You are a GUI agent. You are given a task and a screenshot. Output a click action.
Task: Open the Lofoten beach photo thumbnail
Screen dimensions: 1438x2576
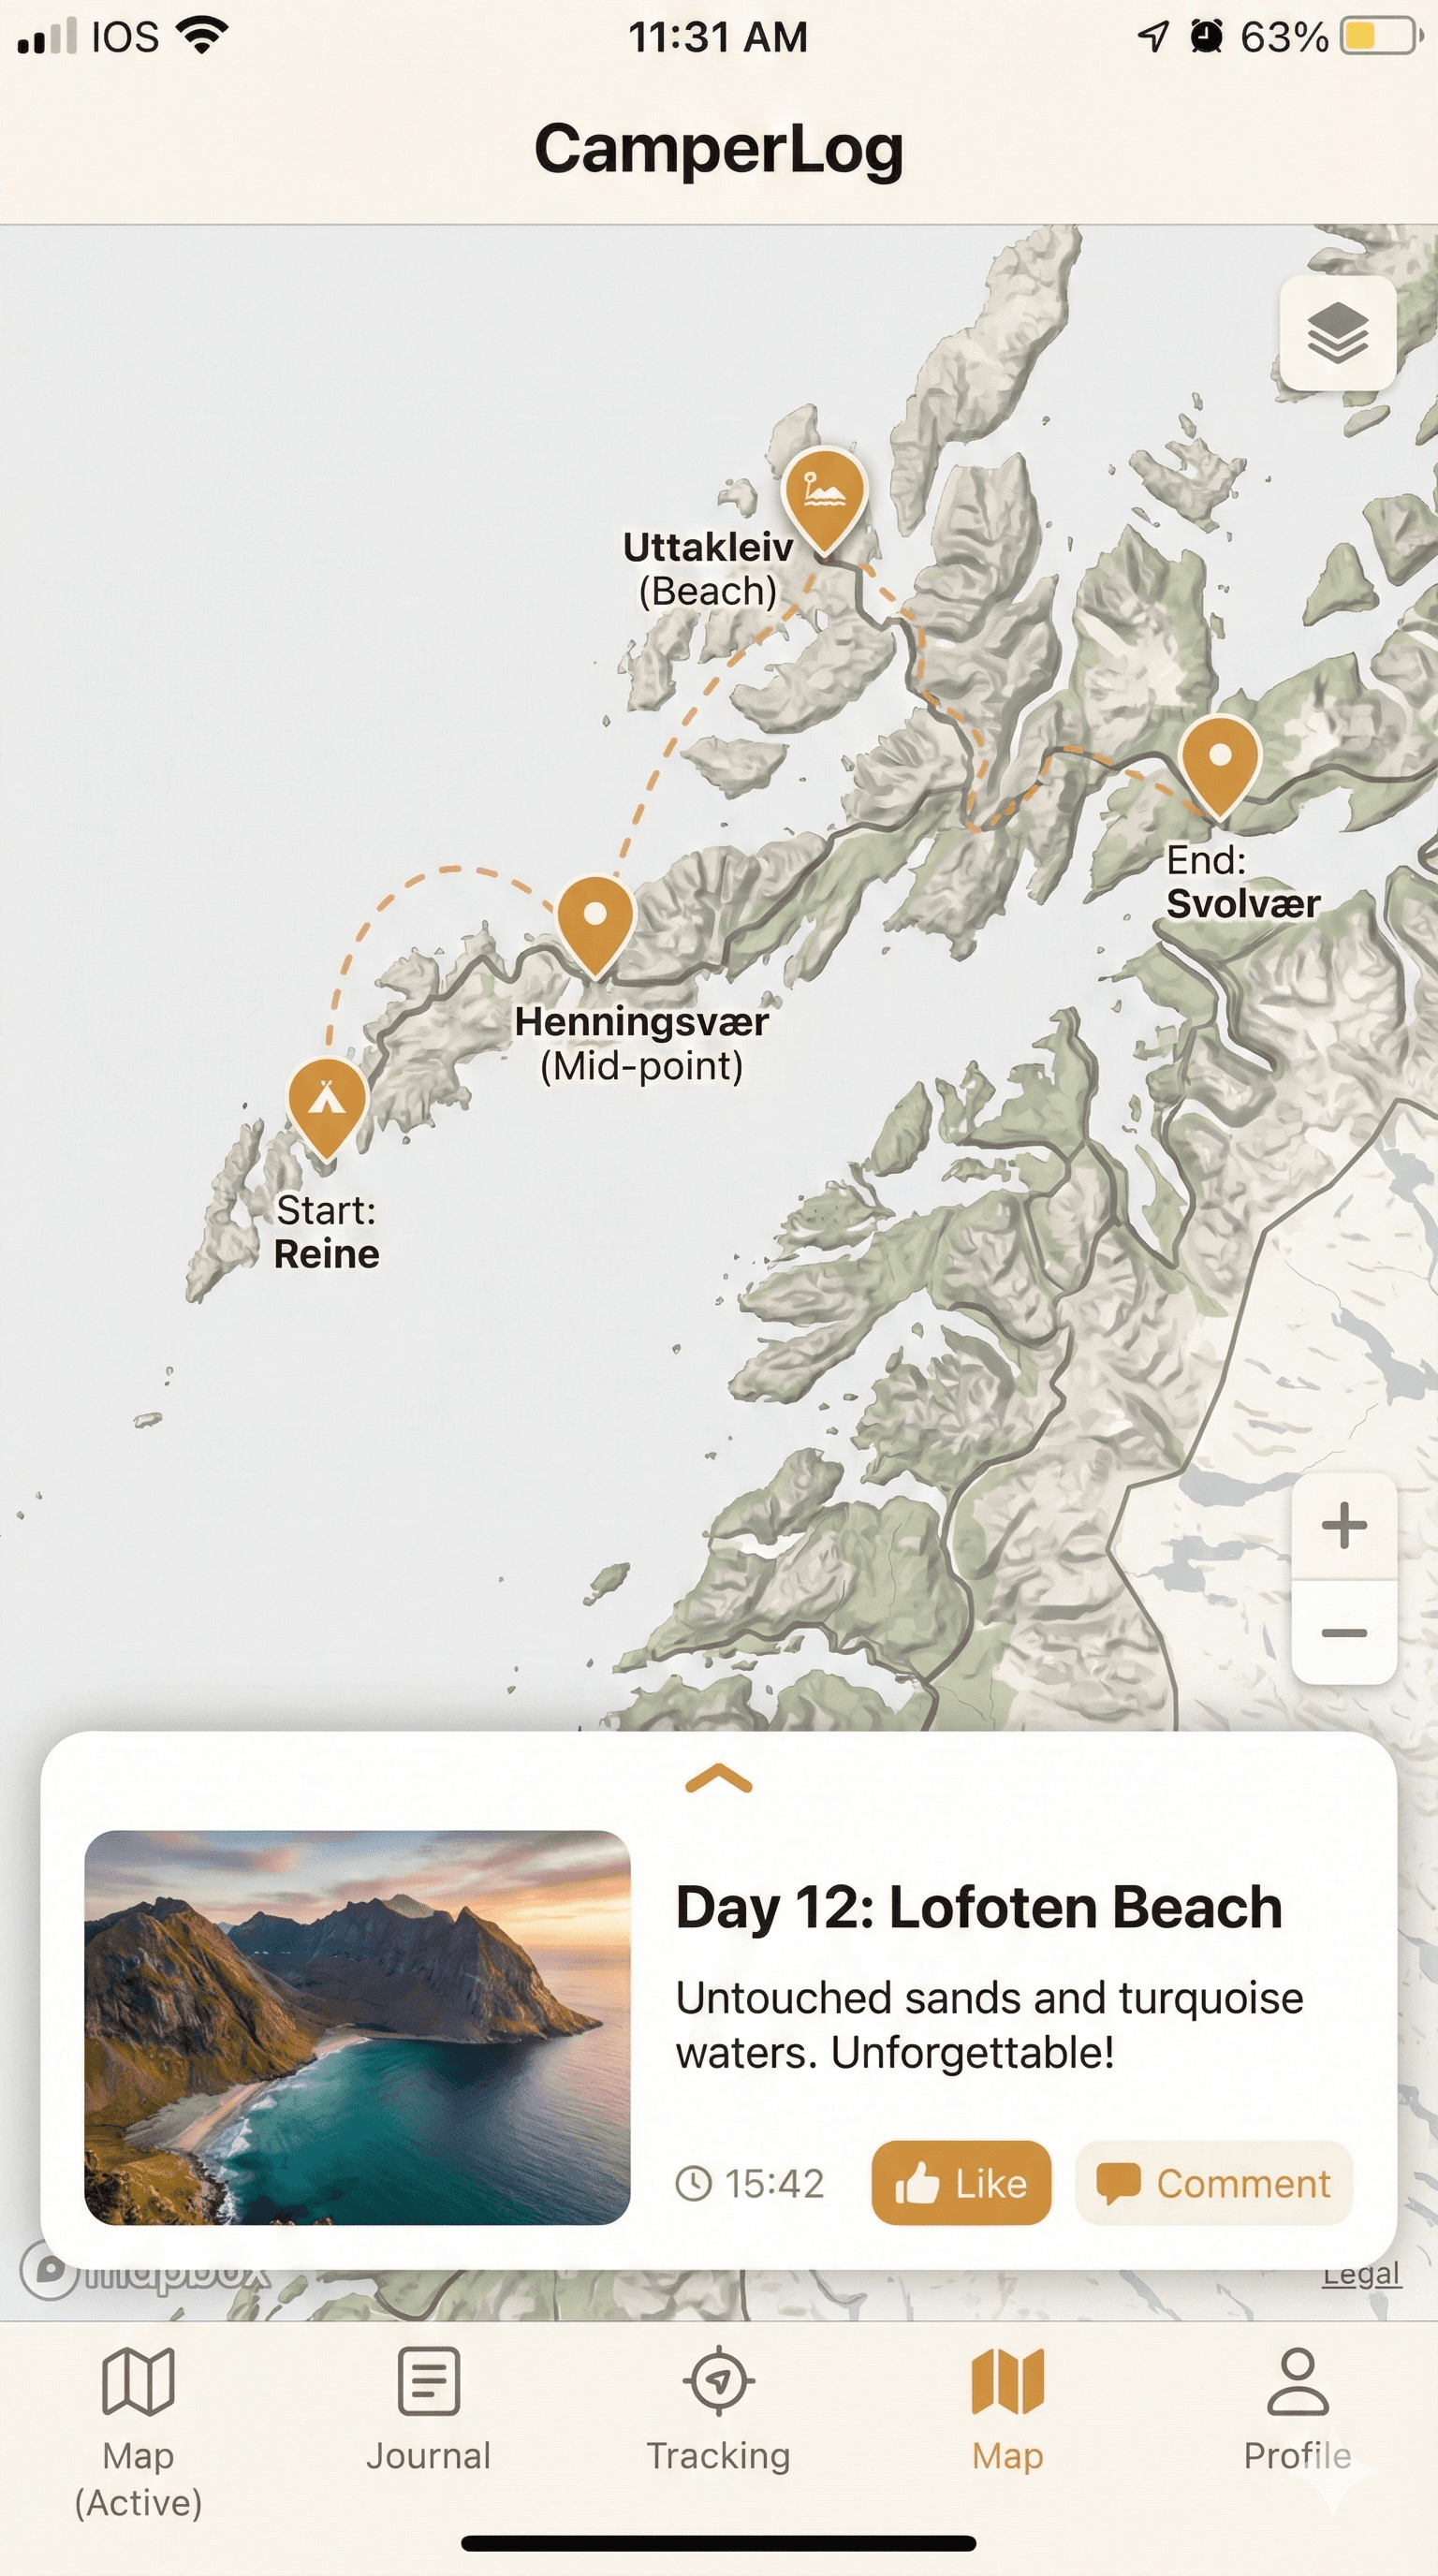click(357, 2028)
